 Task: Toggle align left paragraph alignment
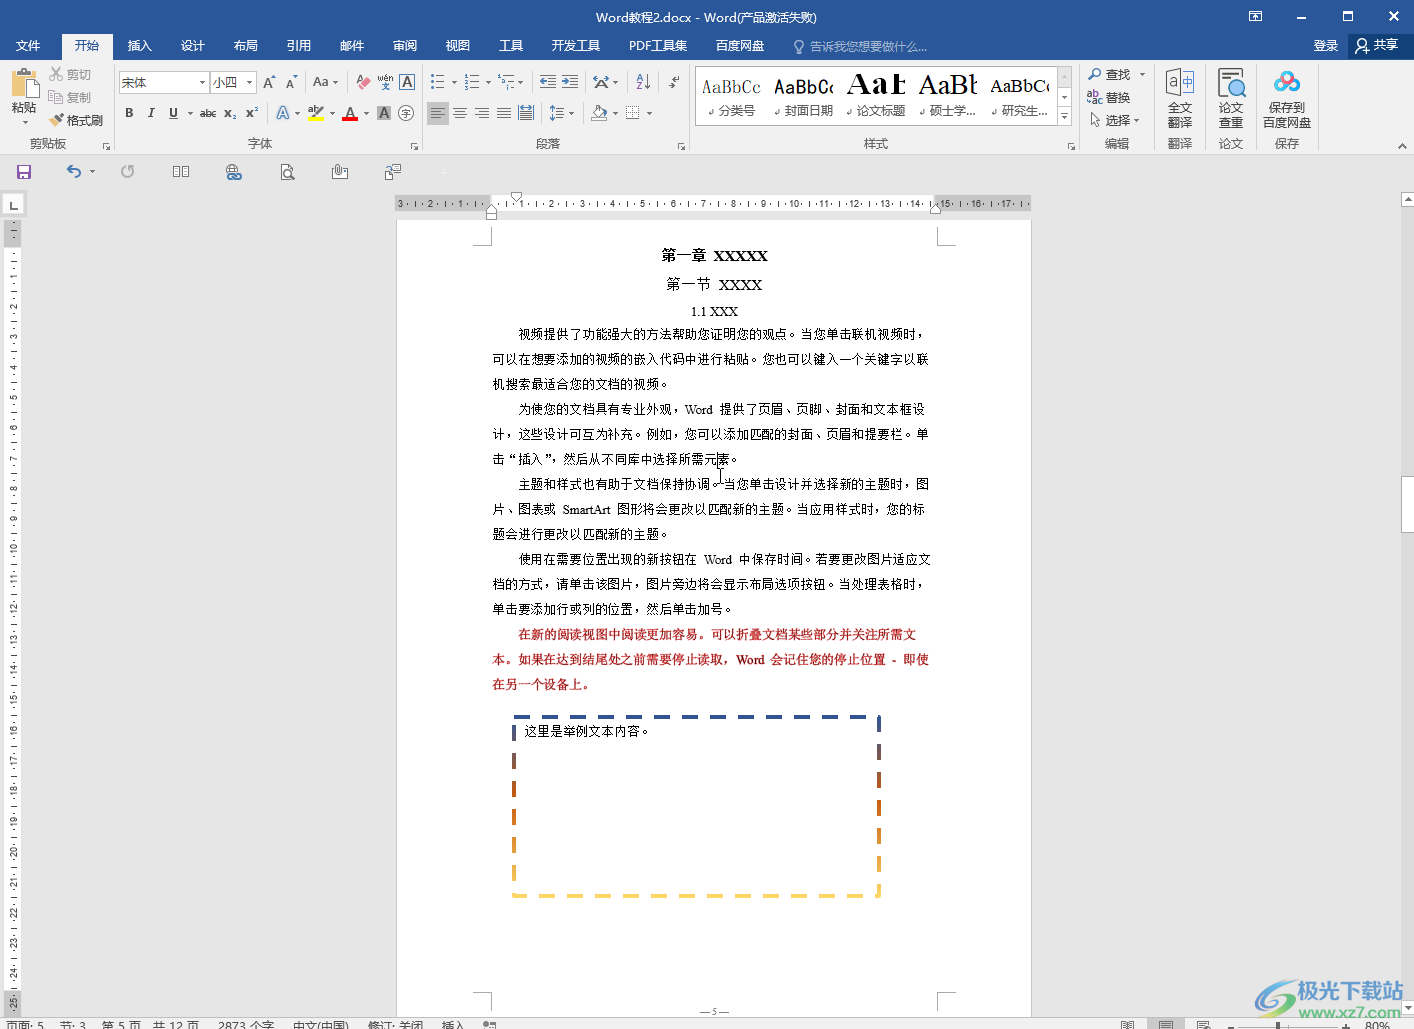click(x=438, y=113)
